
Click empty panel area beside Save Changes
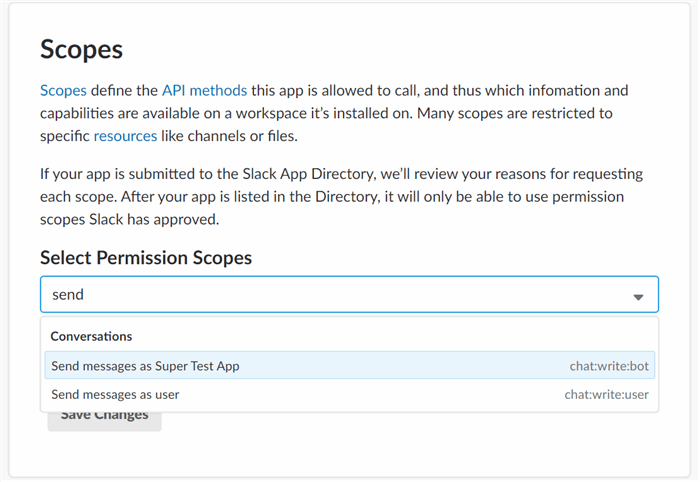pyautogui.click(x=402, y=442)
